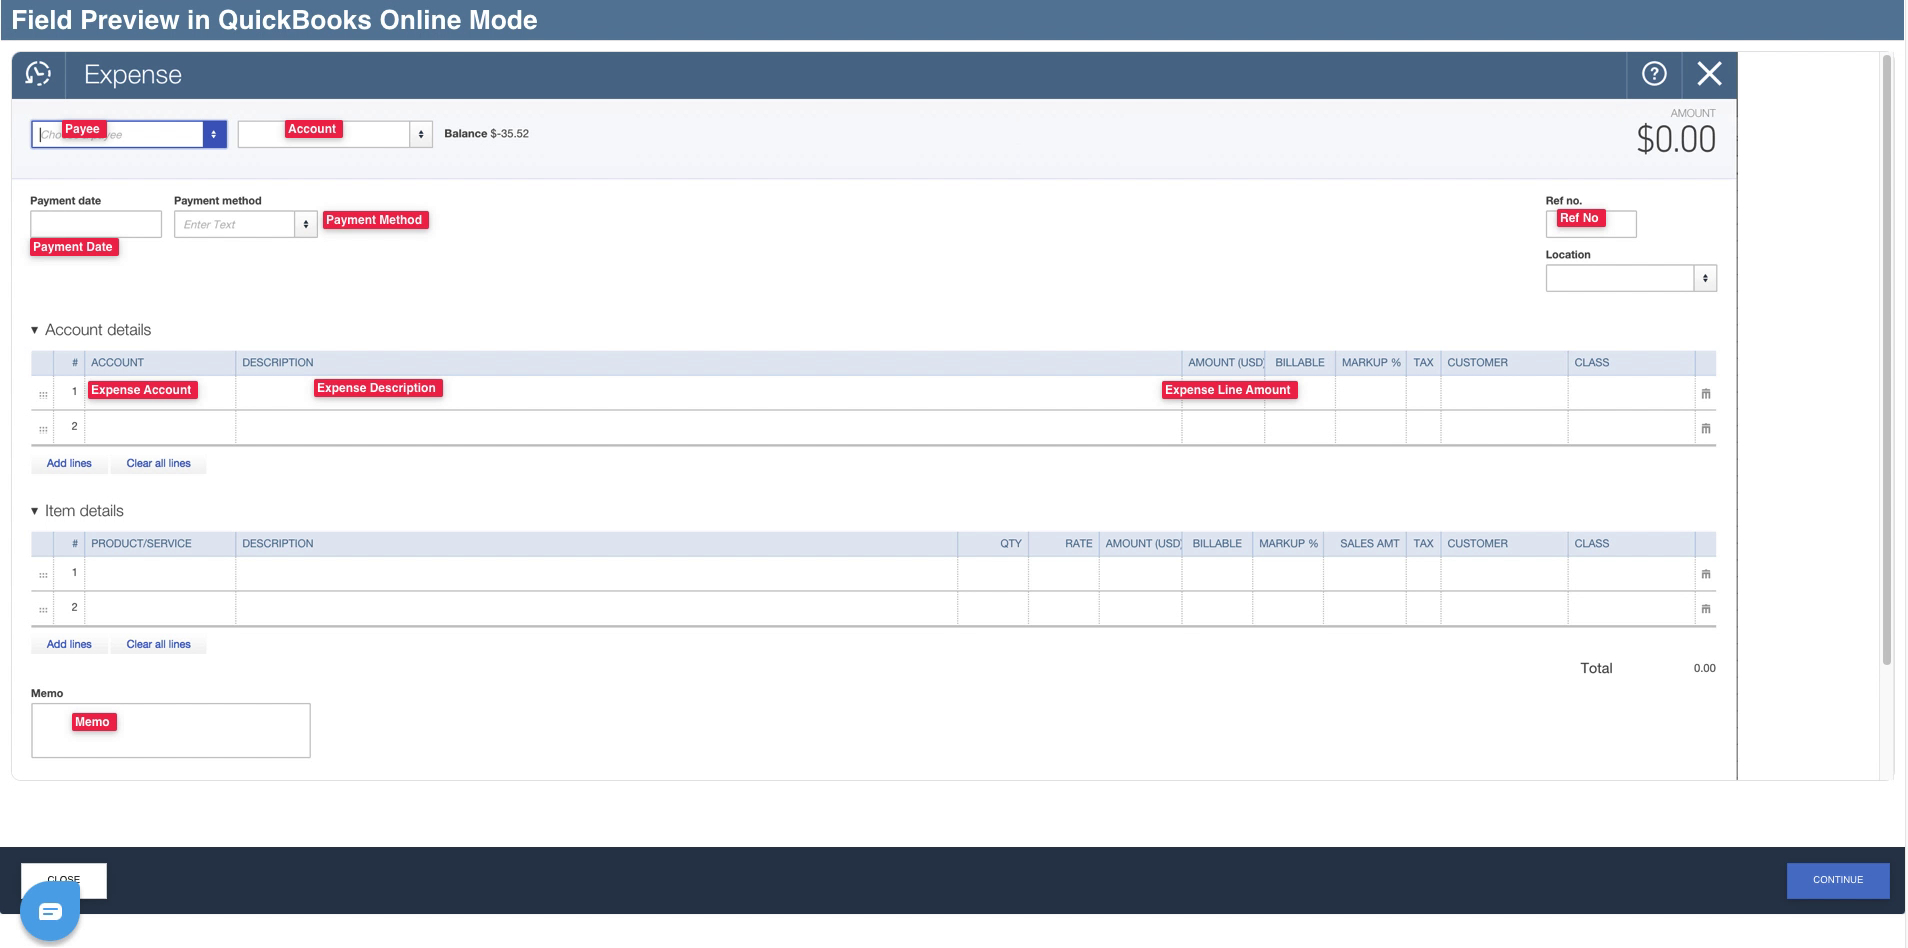
Task: Click the BILLABLE header in Account details
Action: pos(1300,363)
